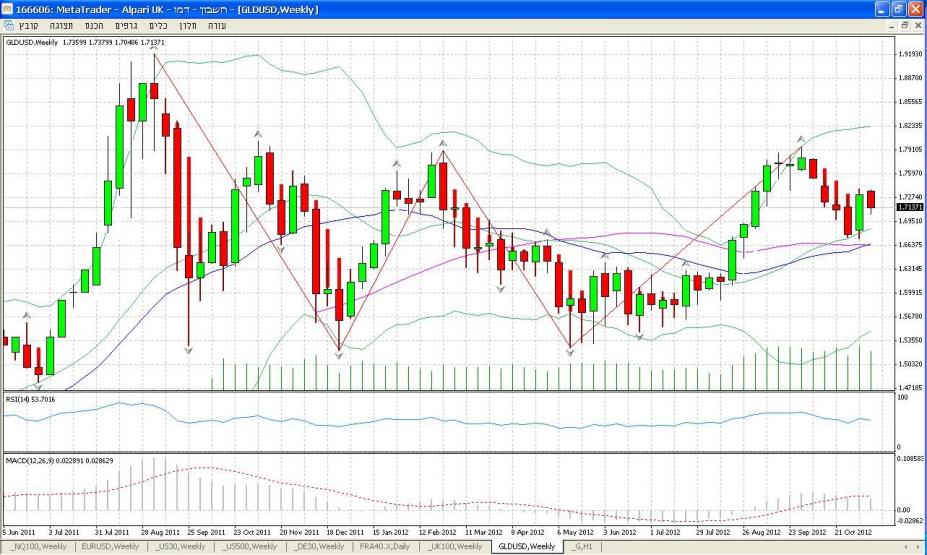Viewport: 927px width, 555px height.
Task: Open the כלים (Tools) menu
Action: 159,23
